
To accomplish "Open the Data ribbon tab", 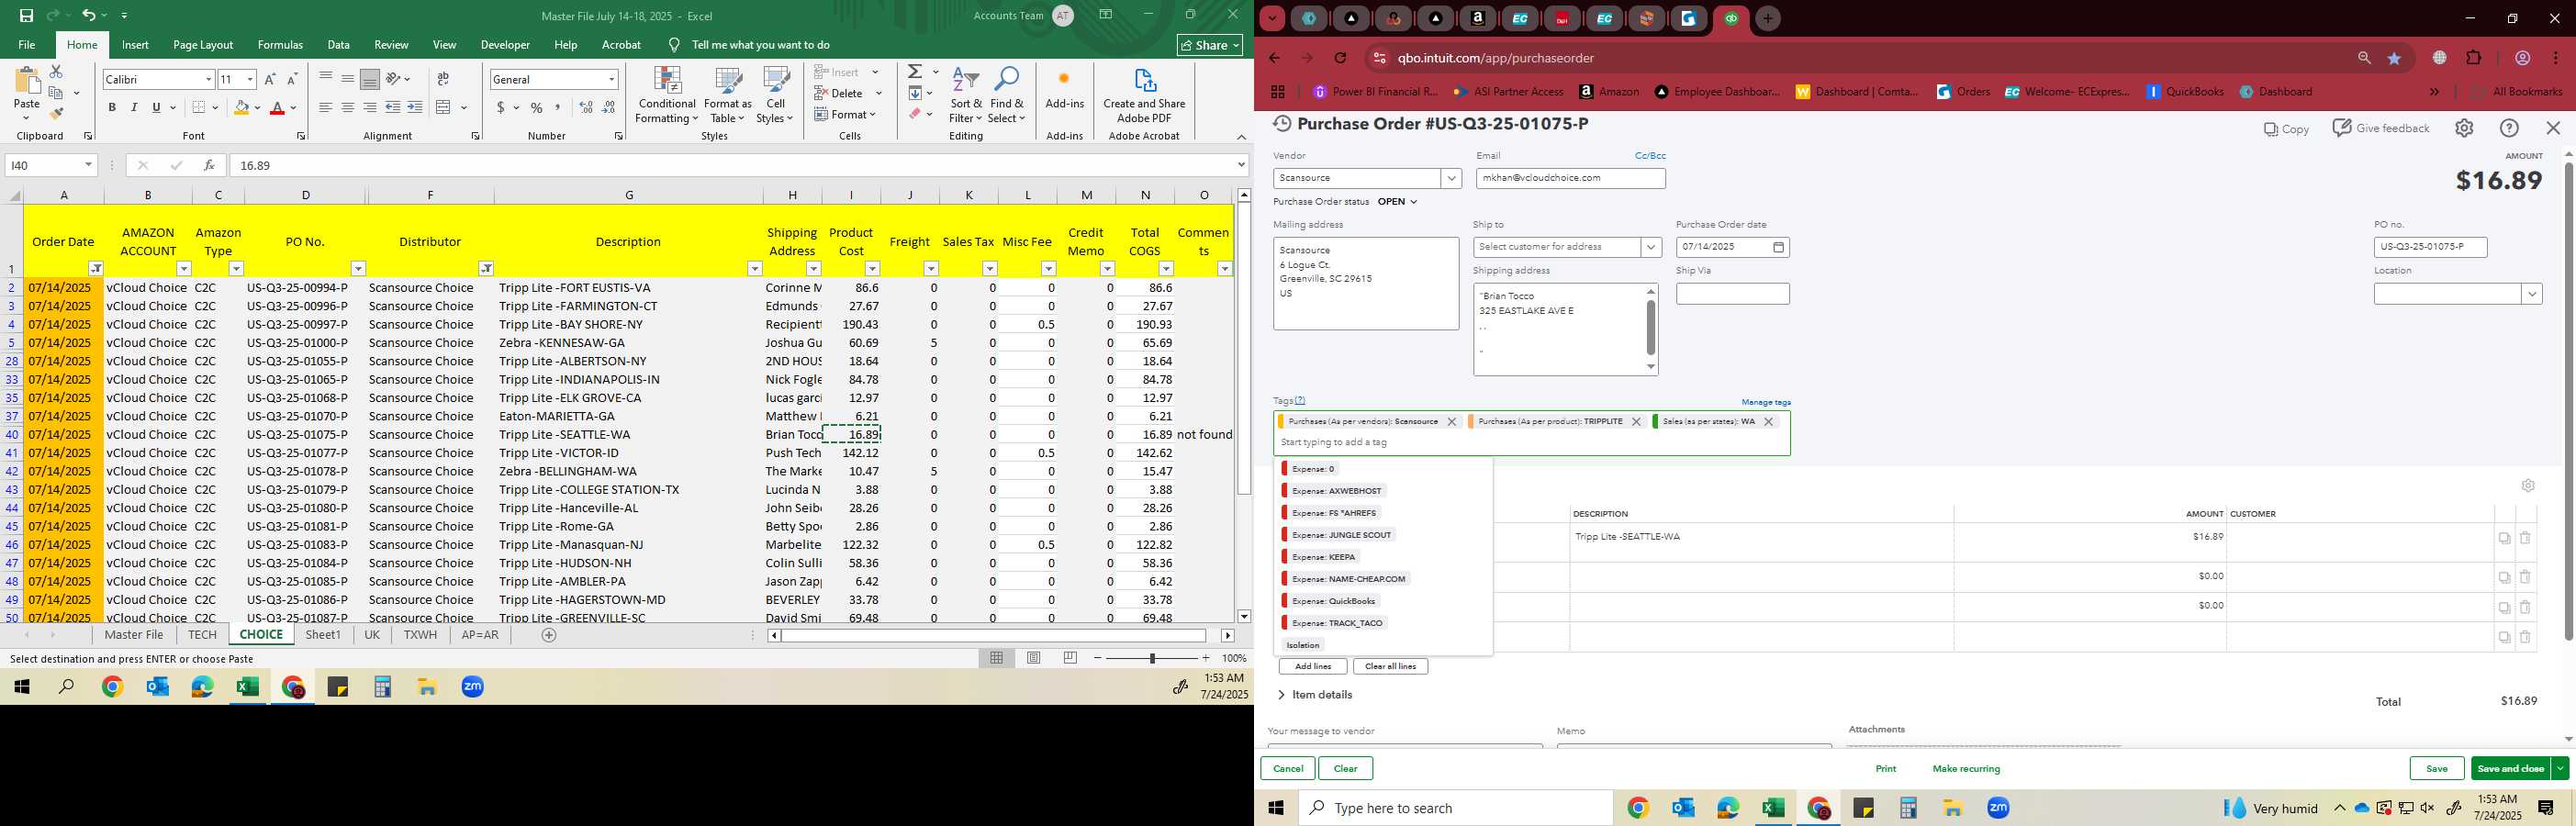I will tap(339, 45).
